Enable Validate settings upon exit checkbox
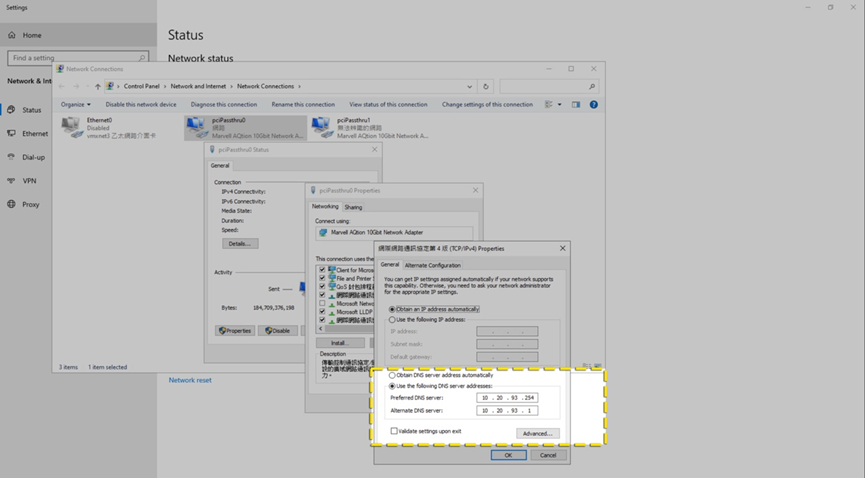Image resolution: width=865 pixels, height=478 pixels. [394, 431]
